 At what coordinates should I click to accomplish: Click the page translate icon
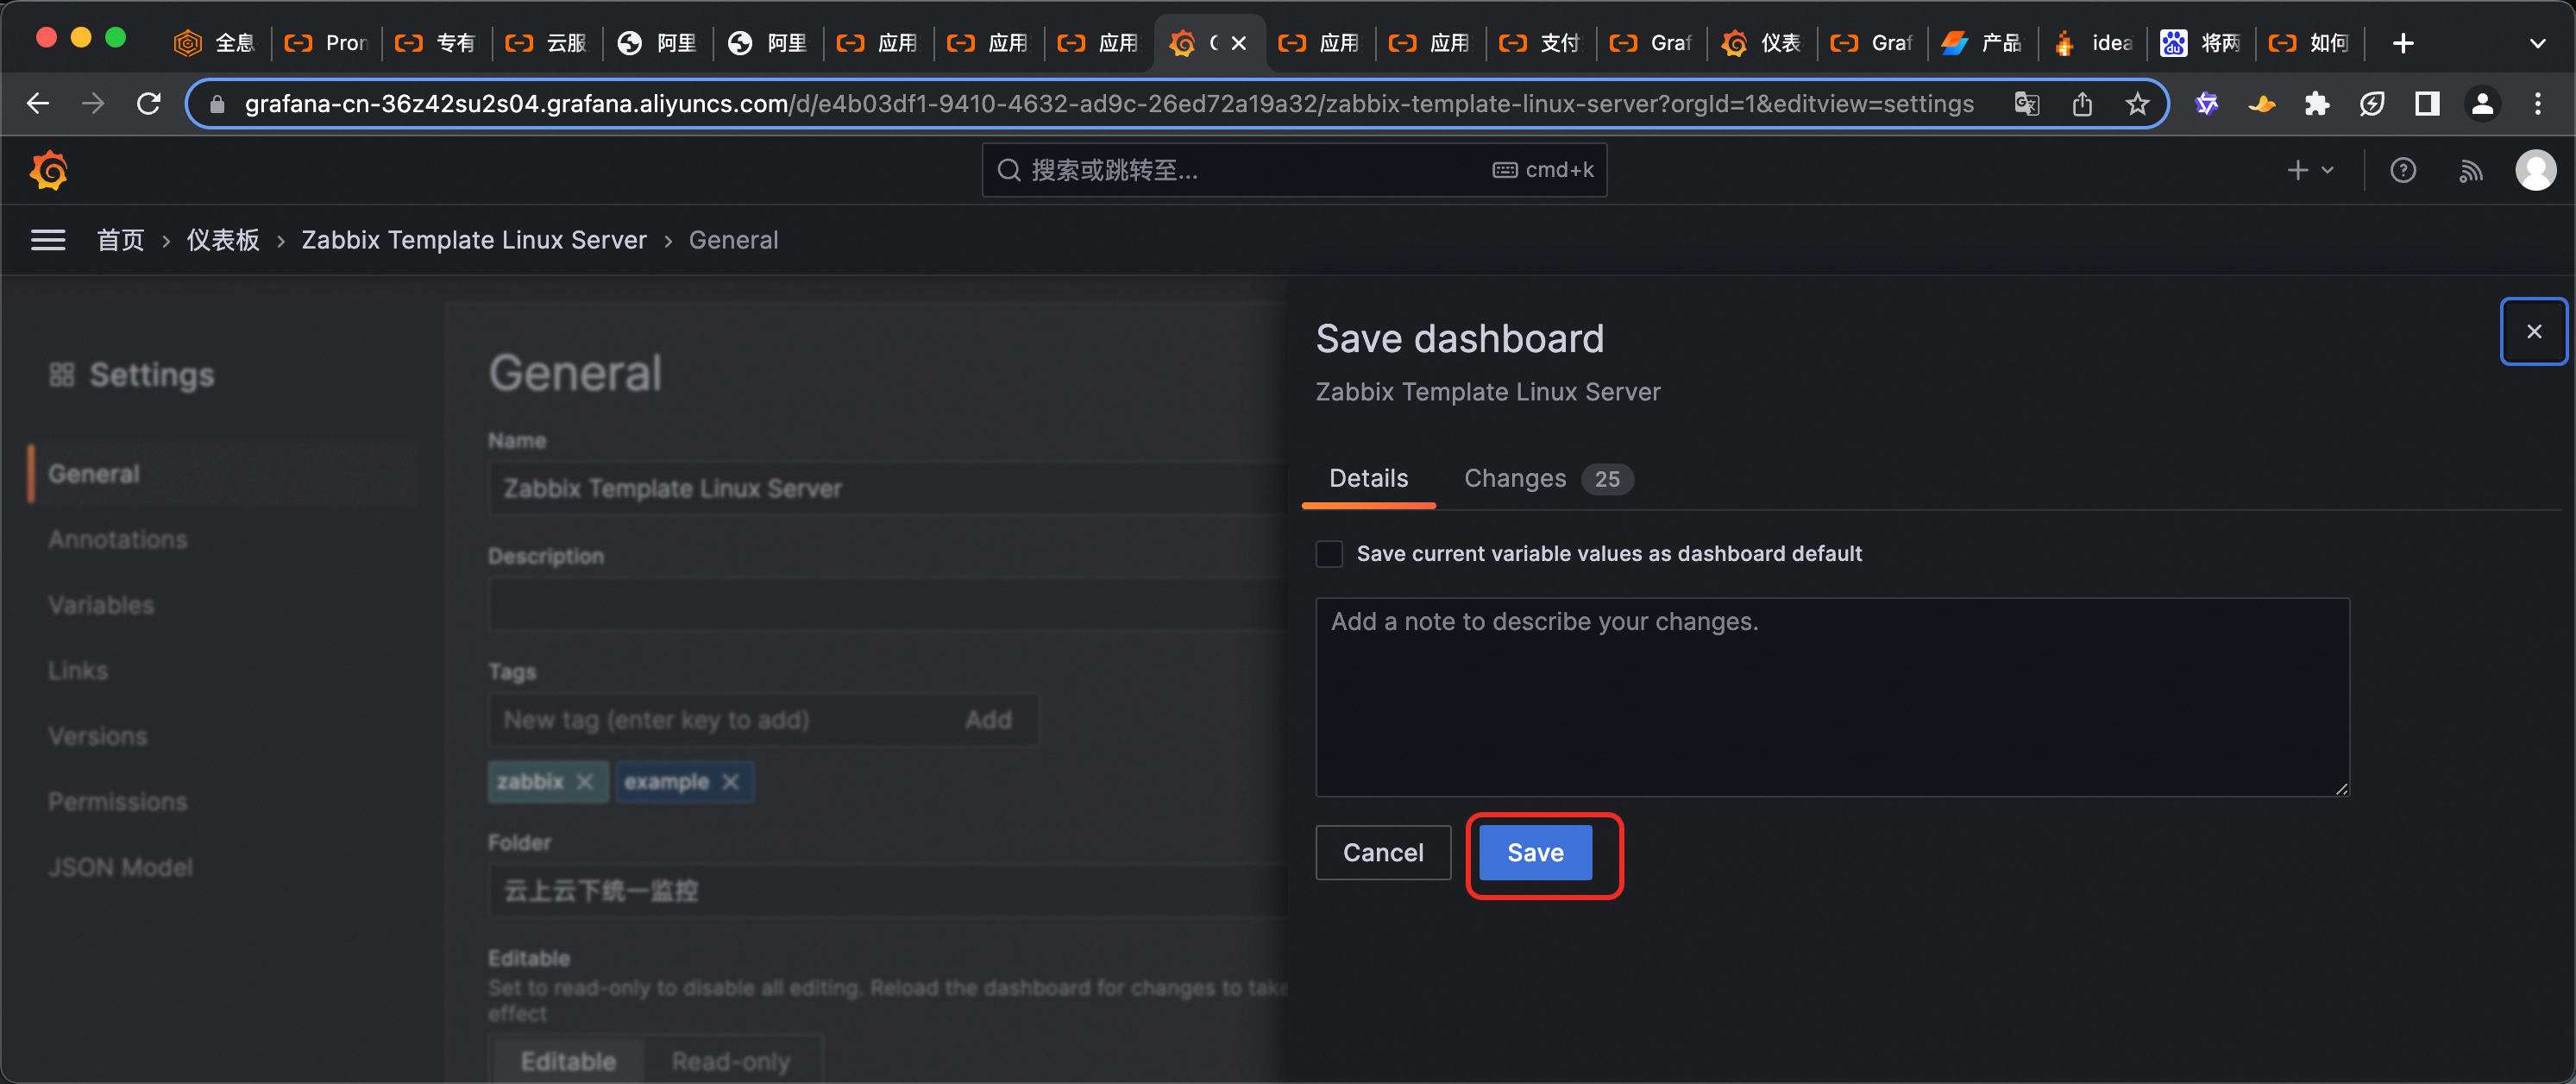point(2026,103)
